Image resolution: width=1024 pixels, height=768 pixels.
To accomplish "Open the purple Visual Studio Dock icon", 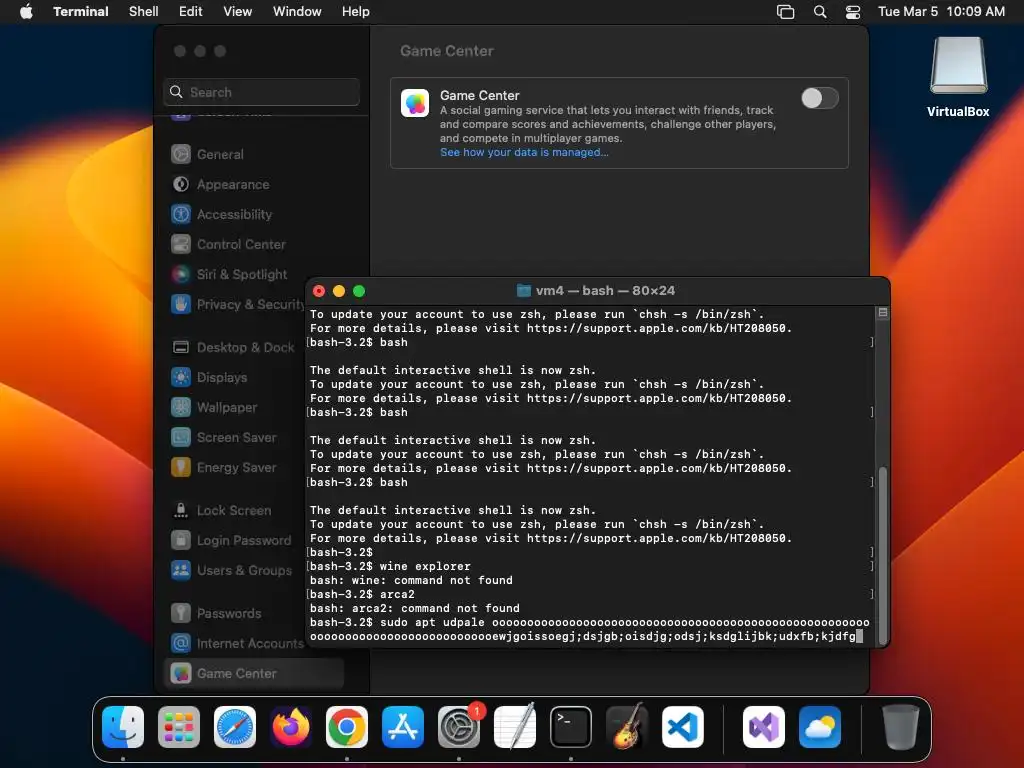I will pos(764,727).
